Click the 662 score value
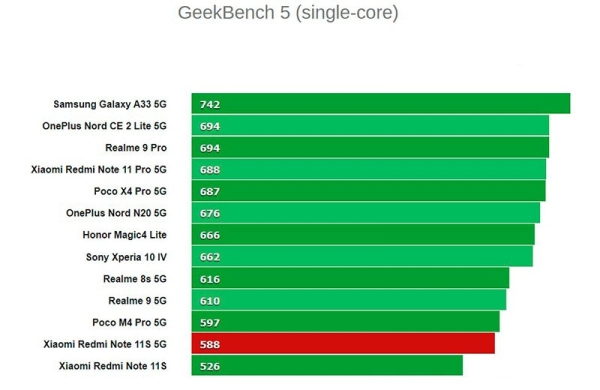 210,256
